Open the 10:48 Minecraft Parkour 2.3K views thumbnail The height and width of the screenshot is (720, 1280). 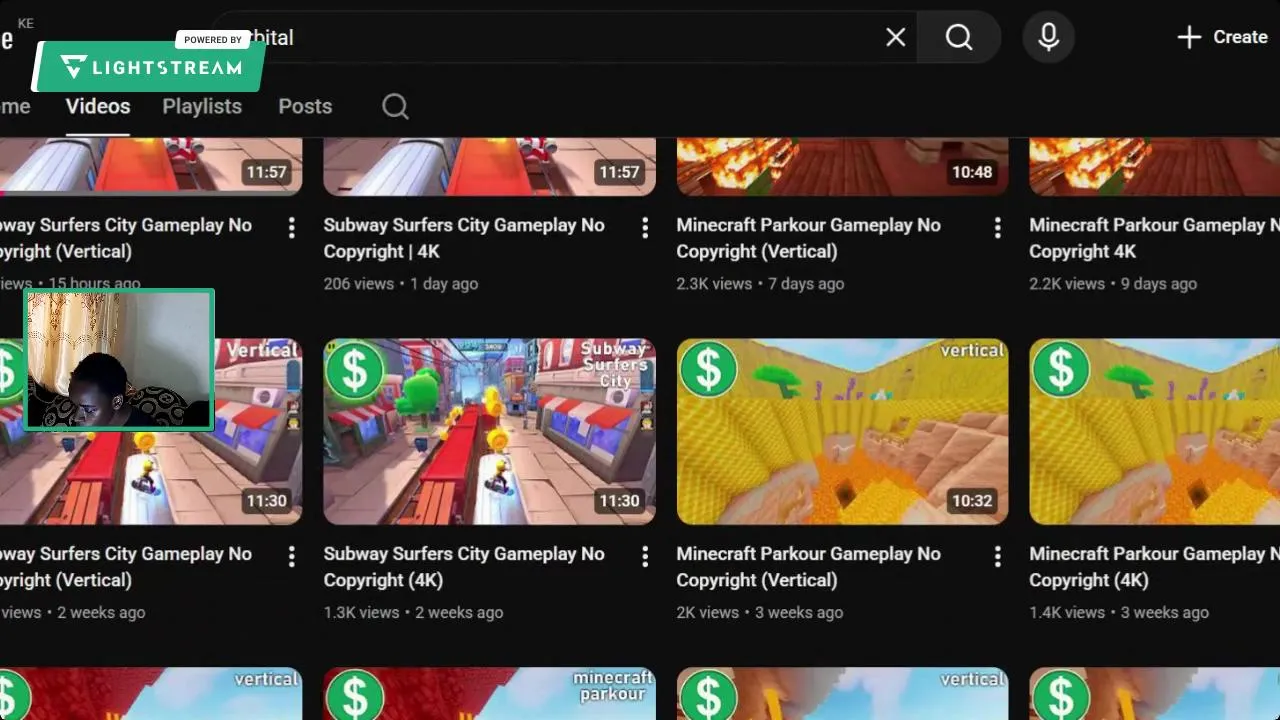(x=842, y=166)
